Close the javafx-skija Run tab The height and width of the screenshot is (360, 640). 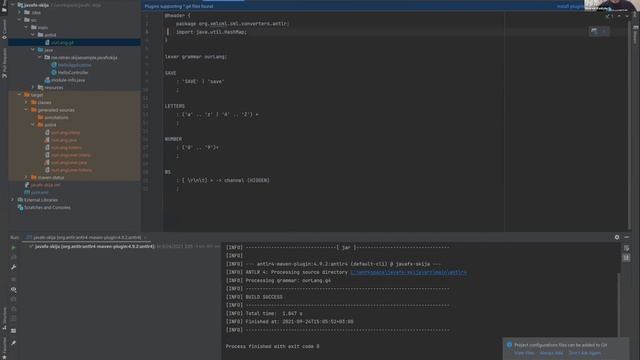[x=145, y=237]
